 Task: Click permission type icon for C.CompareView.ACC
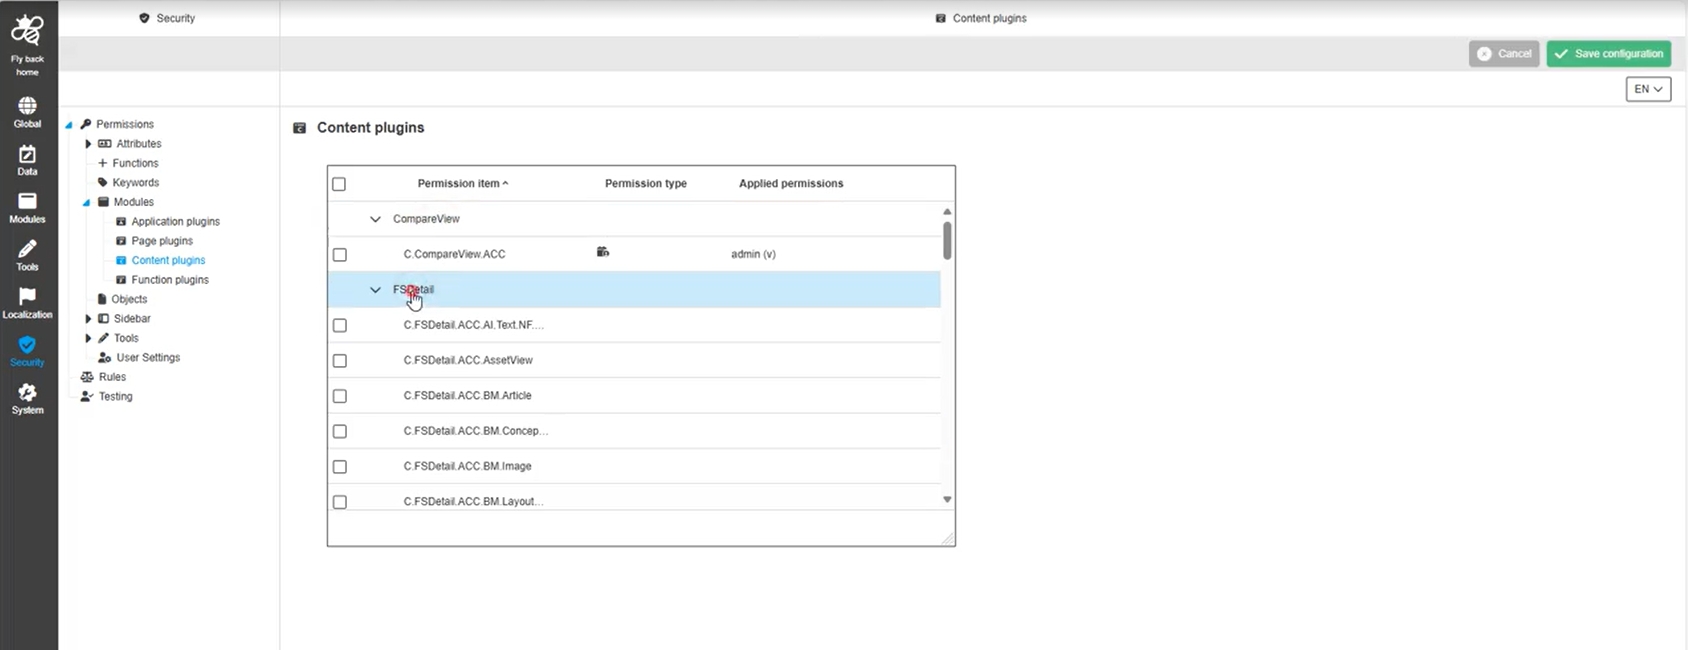click(603, 252)
